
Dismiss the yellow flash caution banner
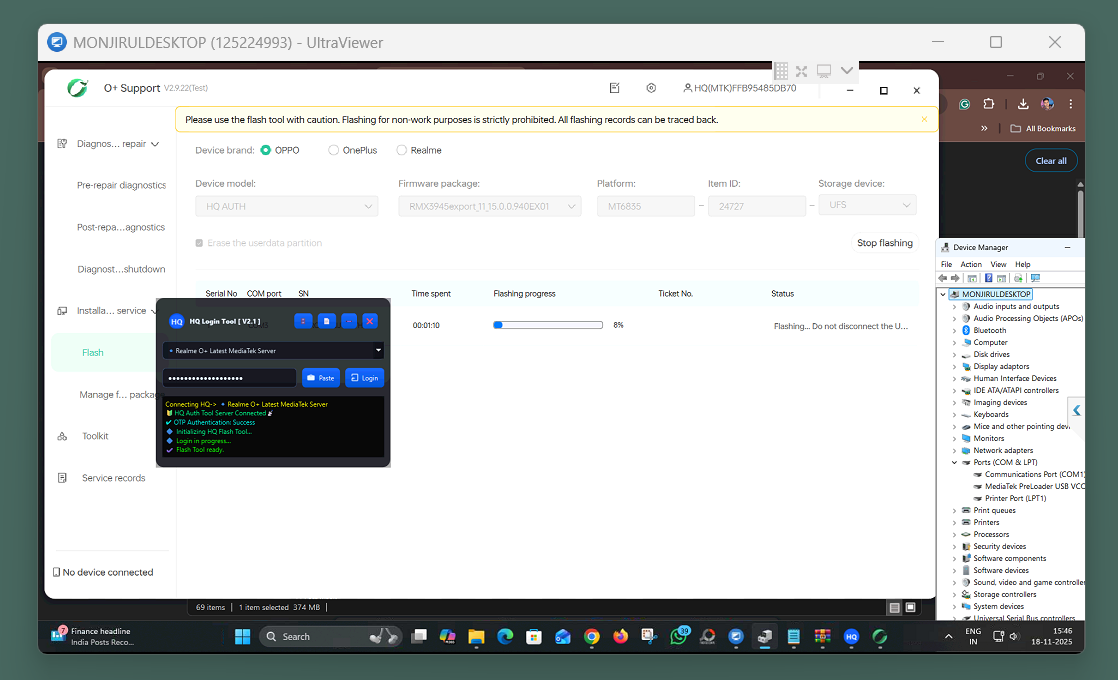pyautogui.click(x=924, y=119)
